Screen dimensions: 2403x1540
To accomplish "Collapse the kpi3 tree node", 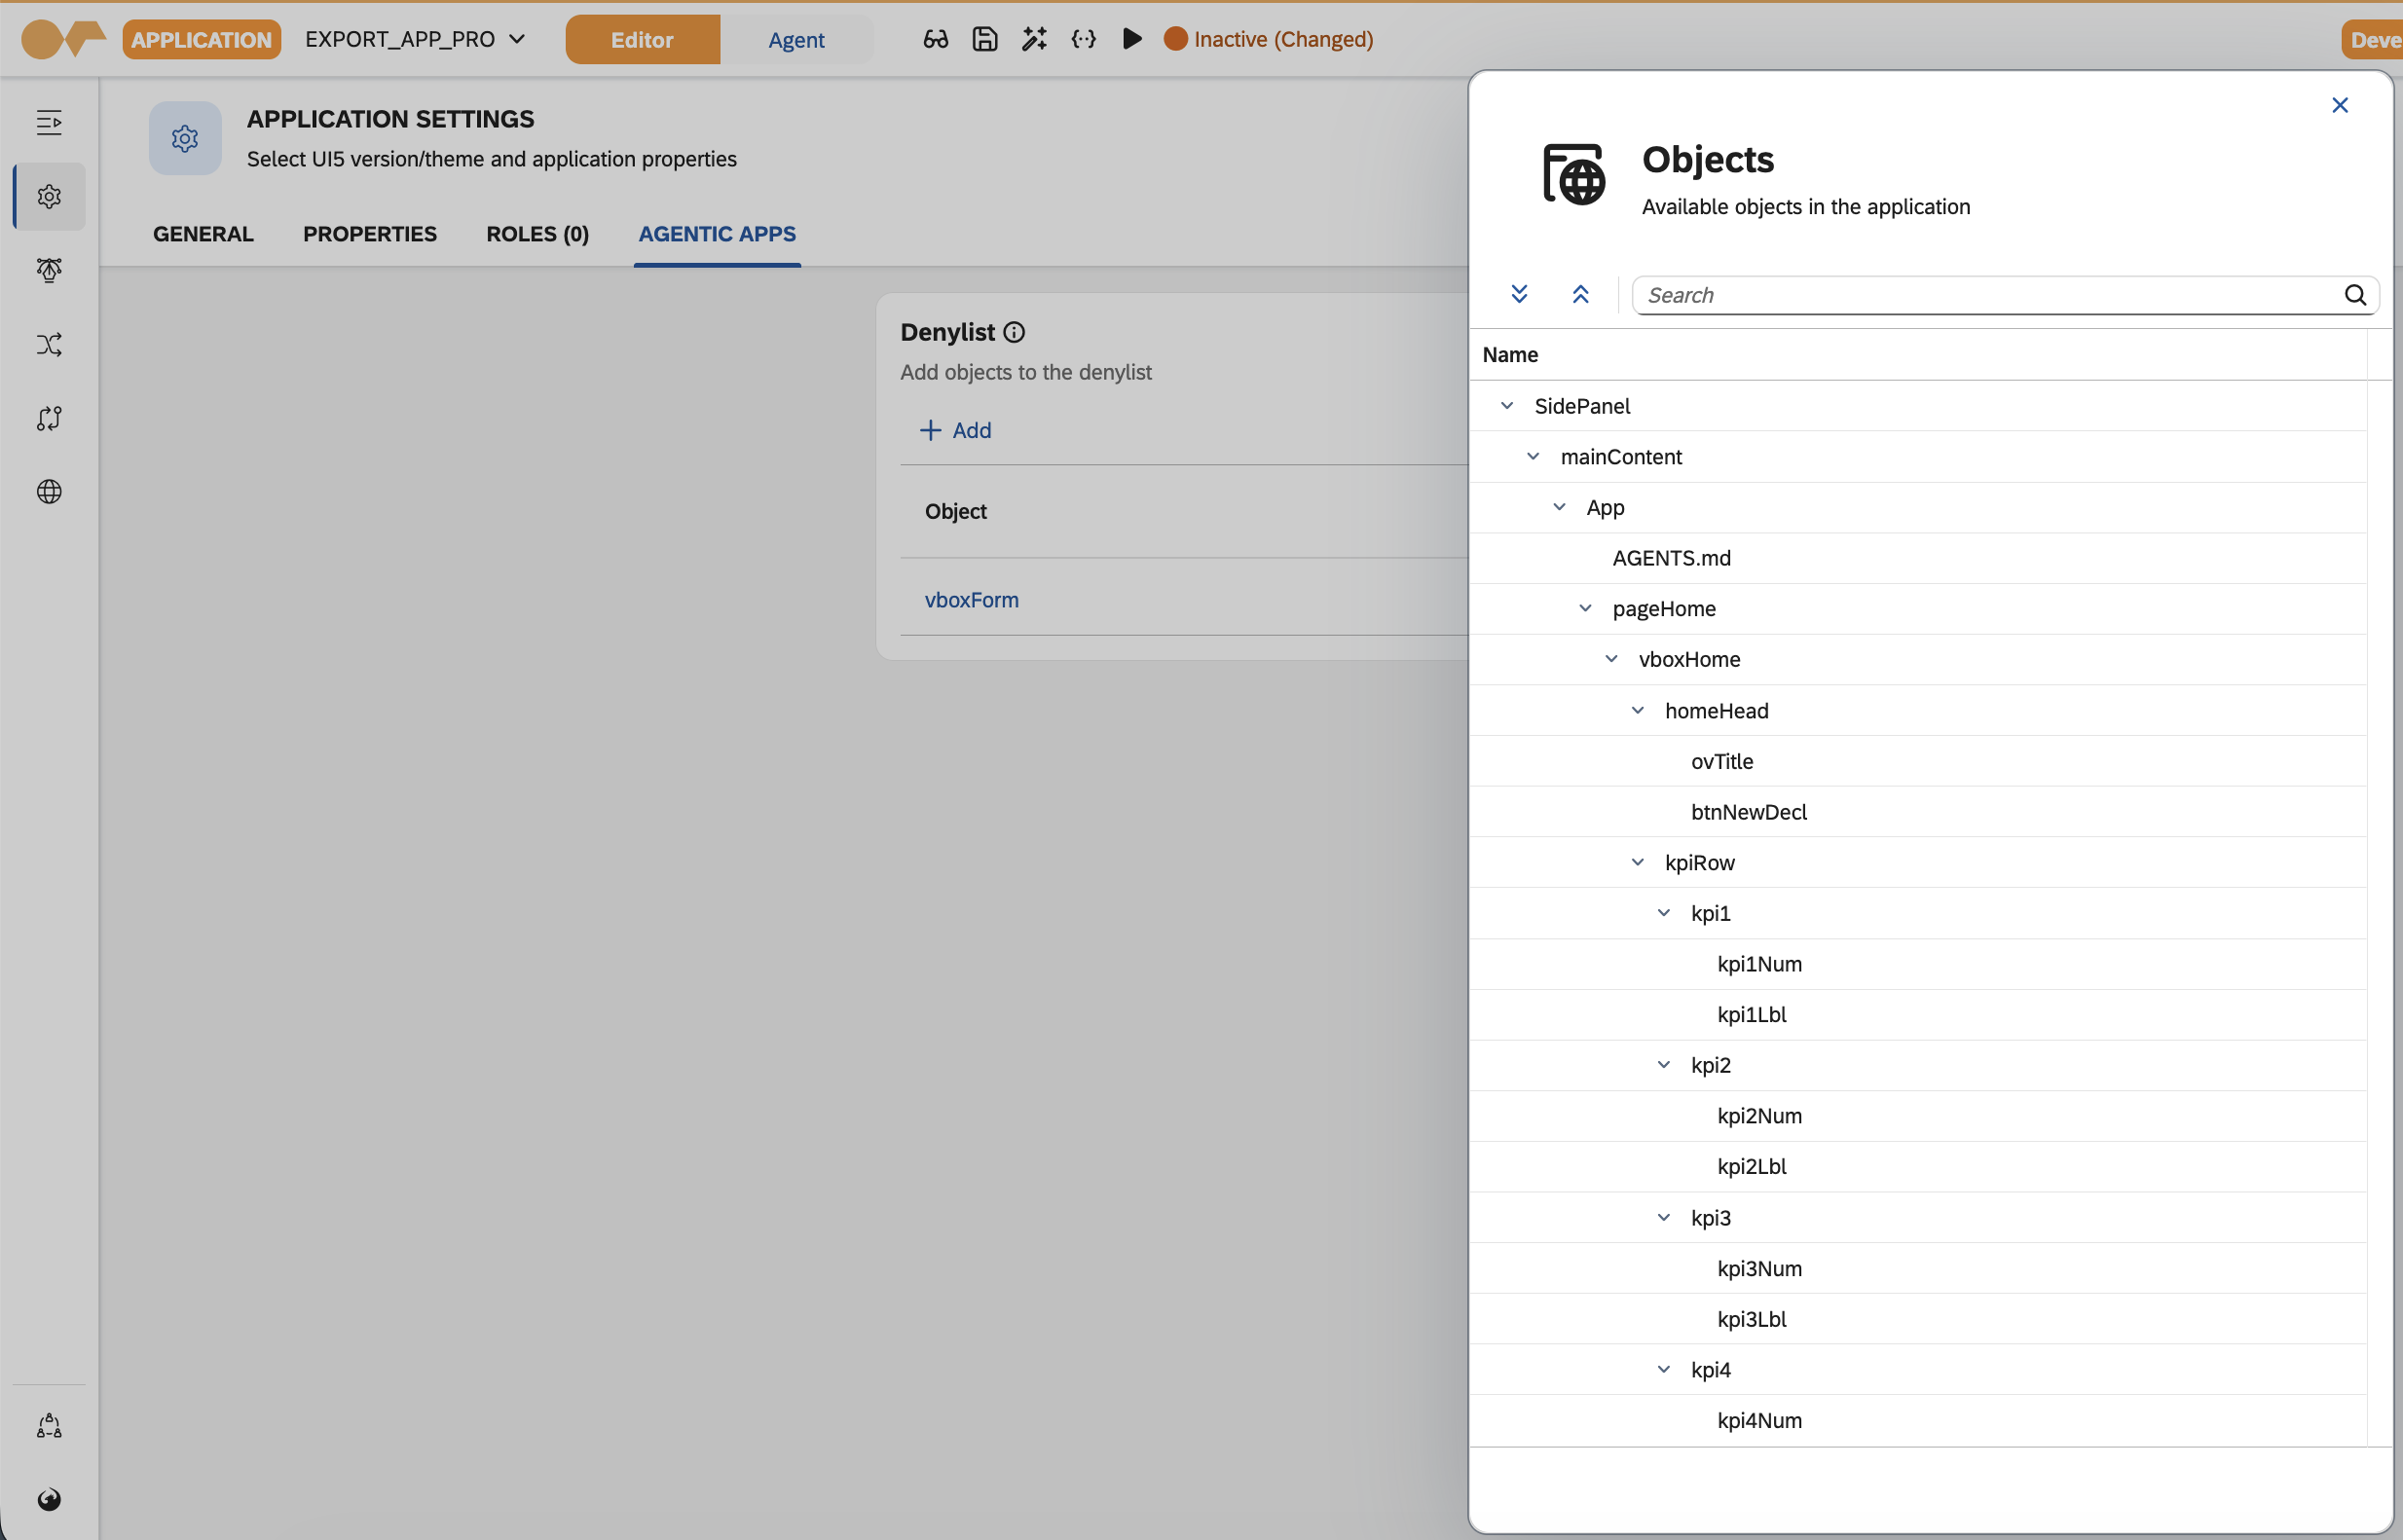I will tap(1663, 1217).
